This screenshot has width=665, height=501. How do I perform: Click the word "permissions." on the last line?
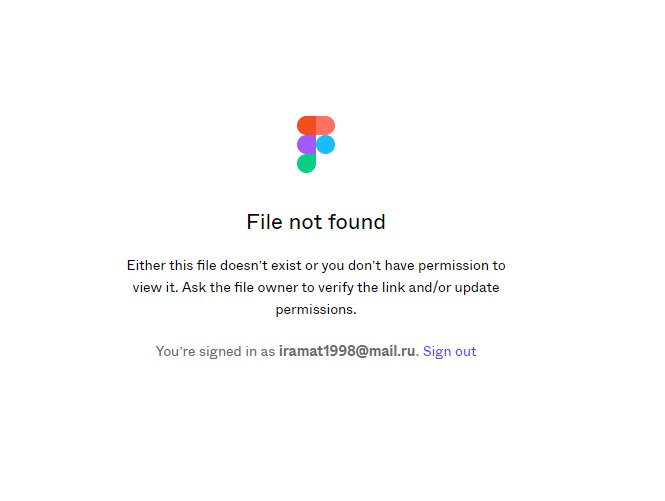pos(316,310)
